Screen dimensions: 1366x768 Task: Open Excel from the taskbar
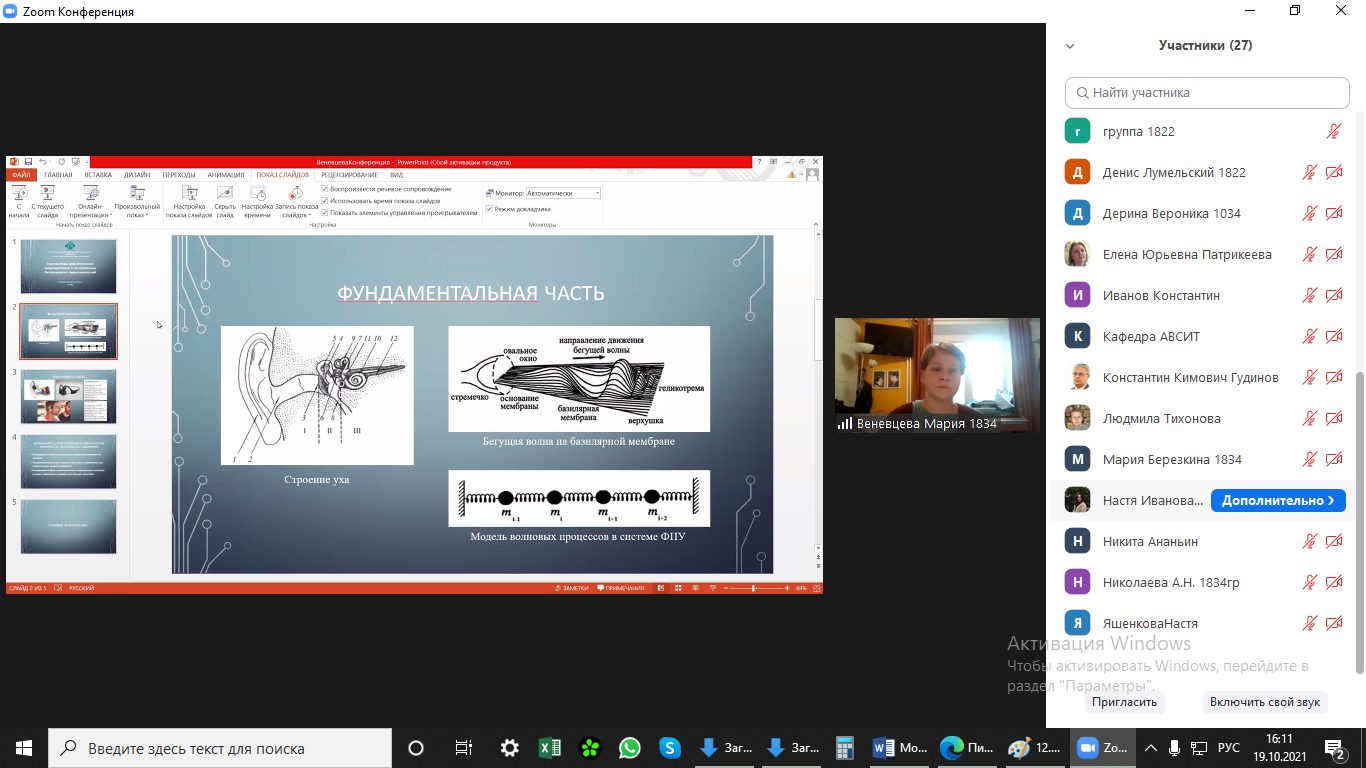[549, 747]
